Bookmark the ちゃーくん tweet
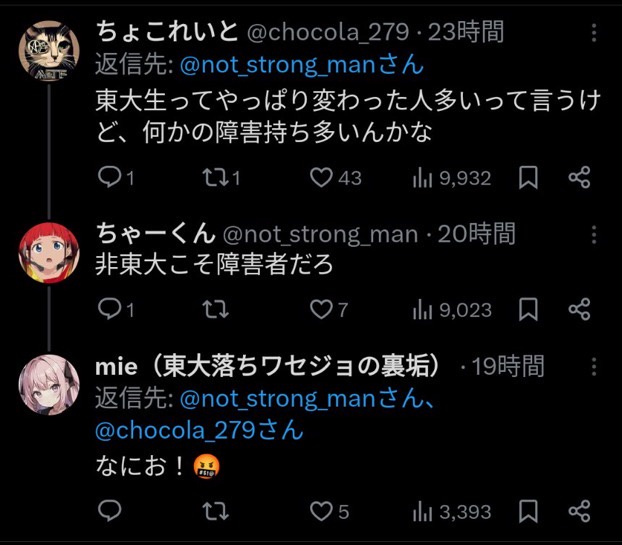The width and height of the screenshot is (622, 545). [x=528, y=309]
